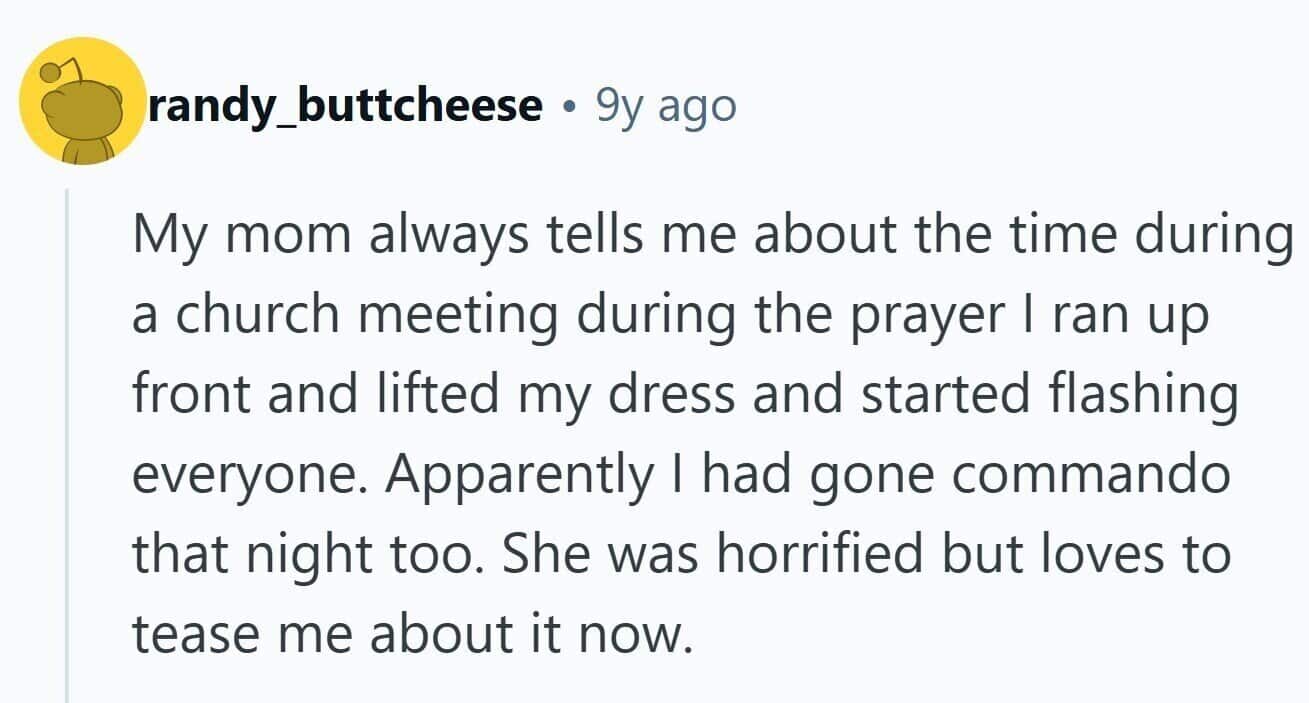Image resolution: width=1309 pixels, height=703 pixels.
Task: Open randy_buttcheese's user profile
Action: point(346,104)
